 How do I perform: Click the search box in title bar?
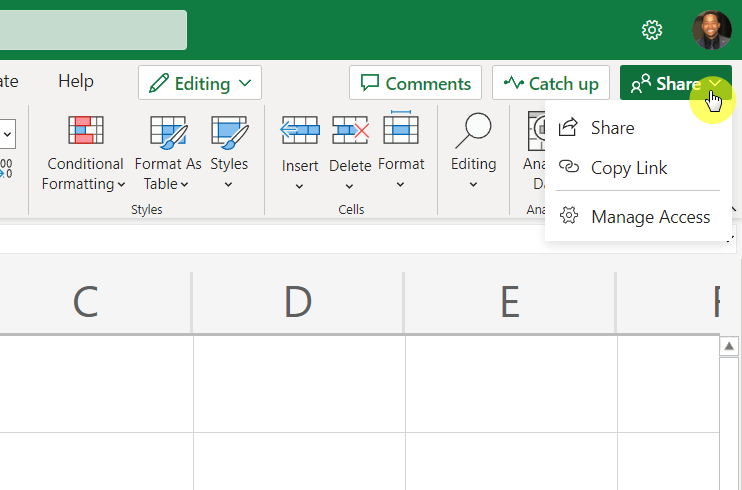[x=93, y=30]
